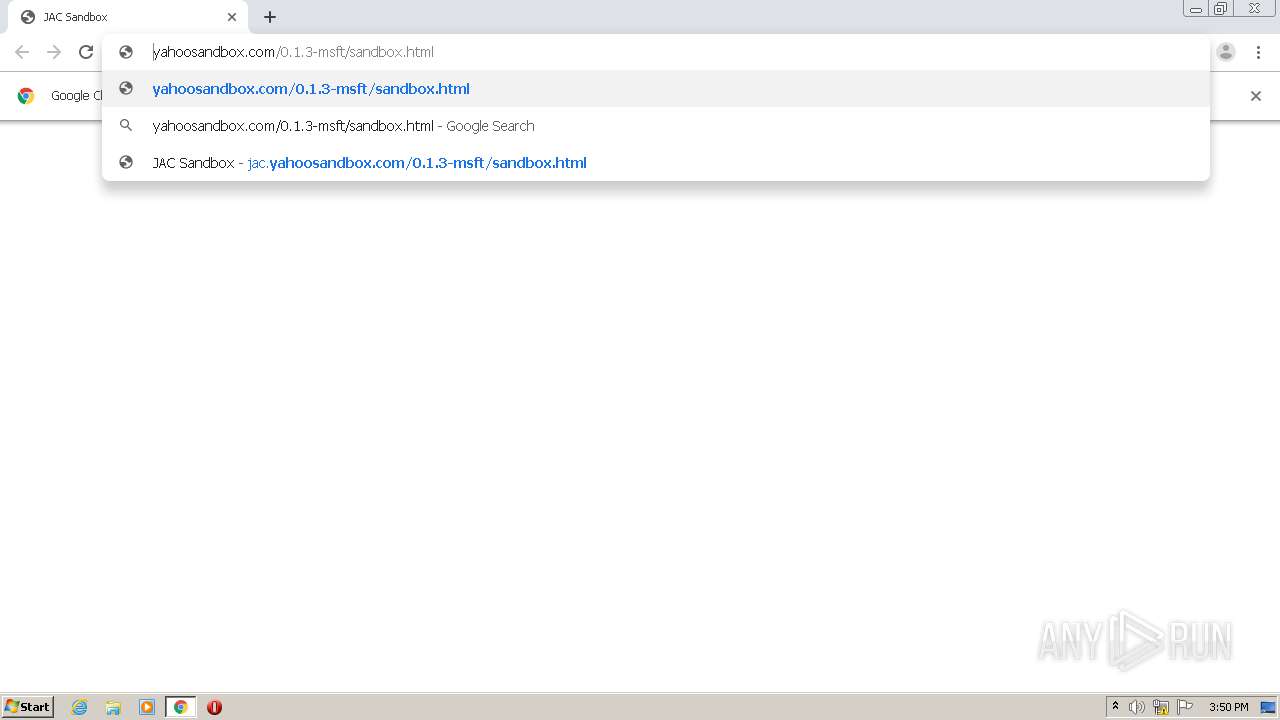This screenshot has height=720, width=1280.
Task: Restore down the Chrome window
Action: tap(1221, 9)
